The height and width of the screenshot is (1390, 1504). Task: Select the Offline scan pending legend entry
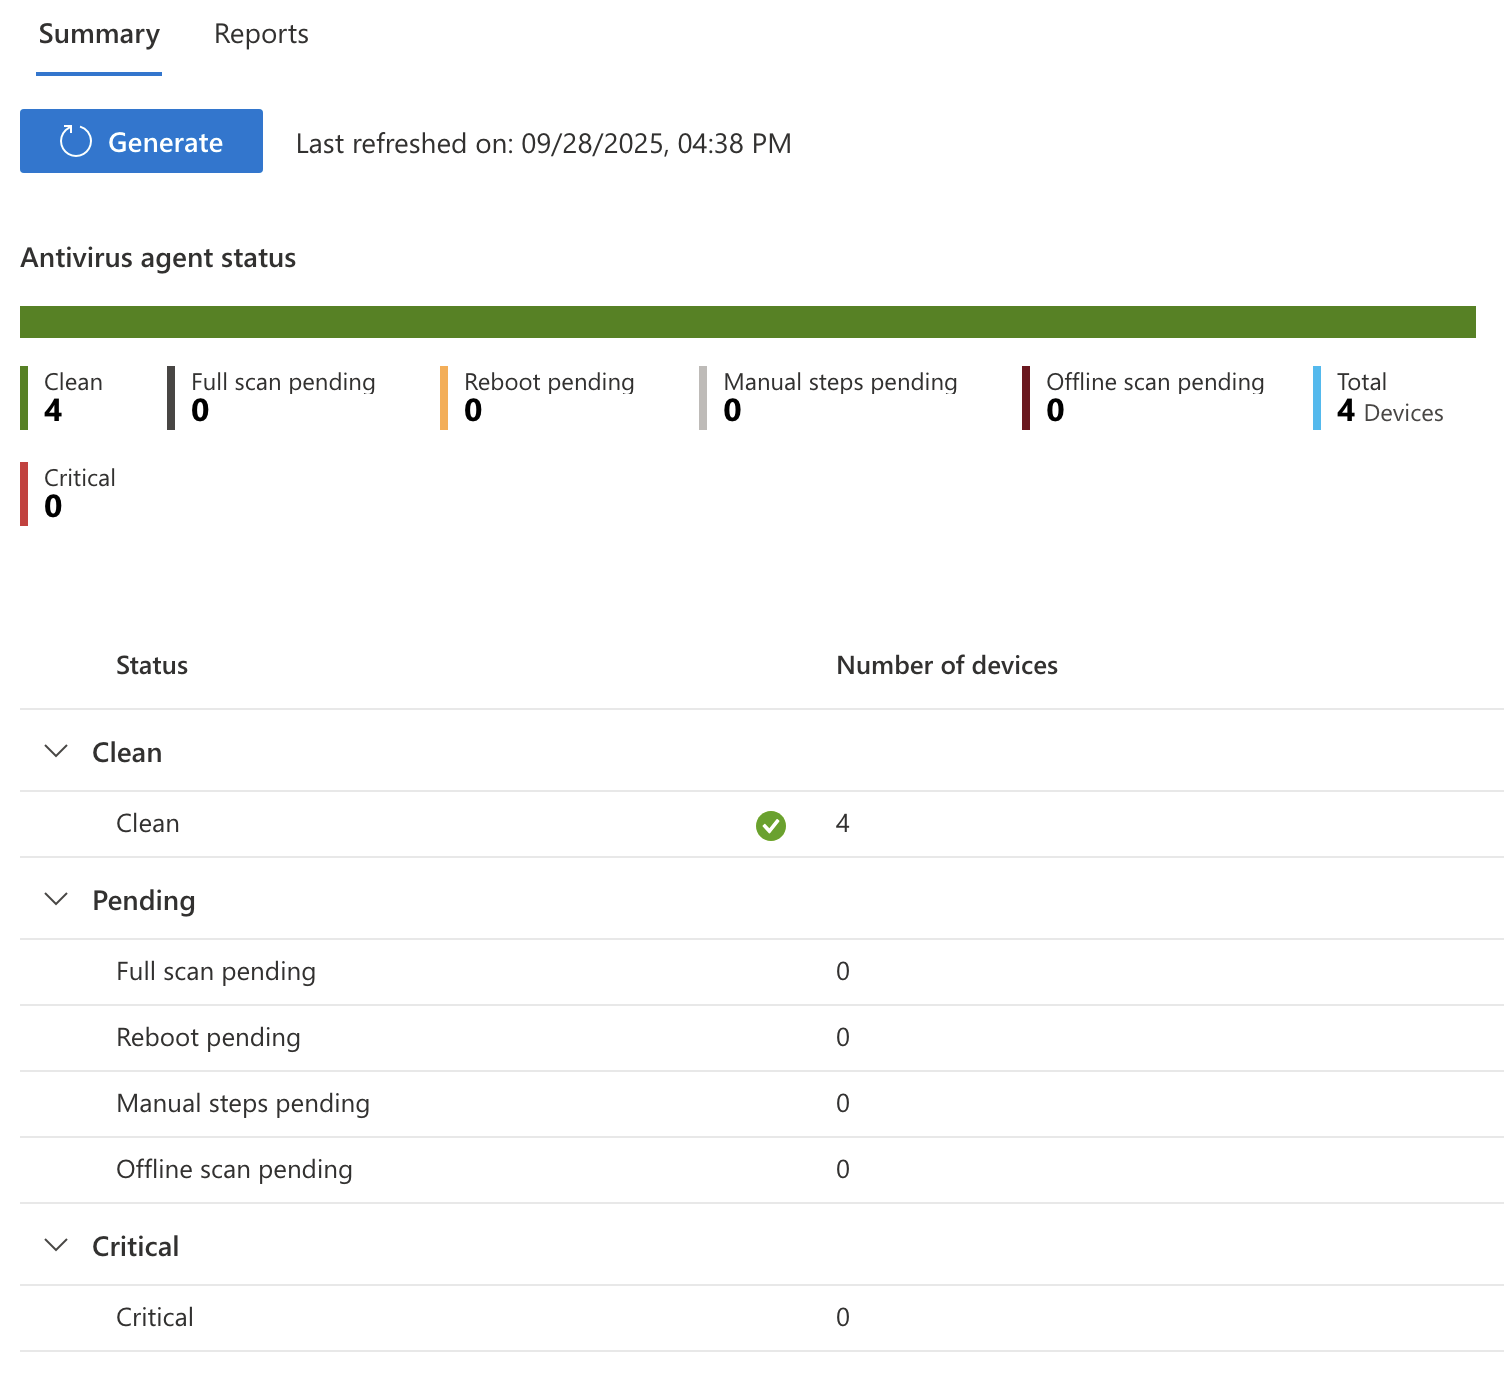coord(1154,396)
